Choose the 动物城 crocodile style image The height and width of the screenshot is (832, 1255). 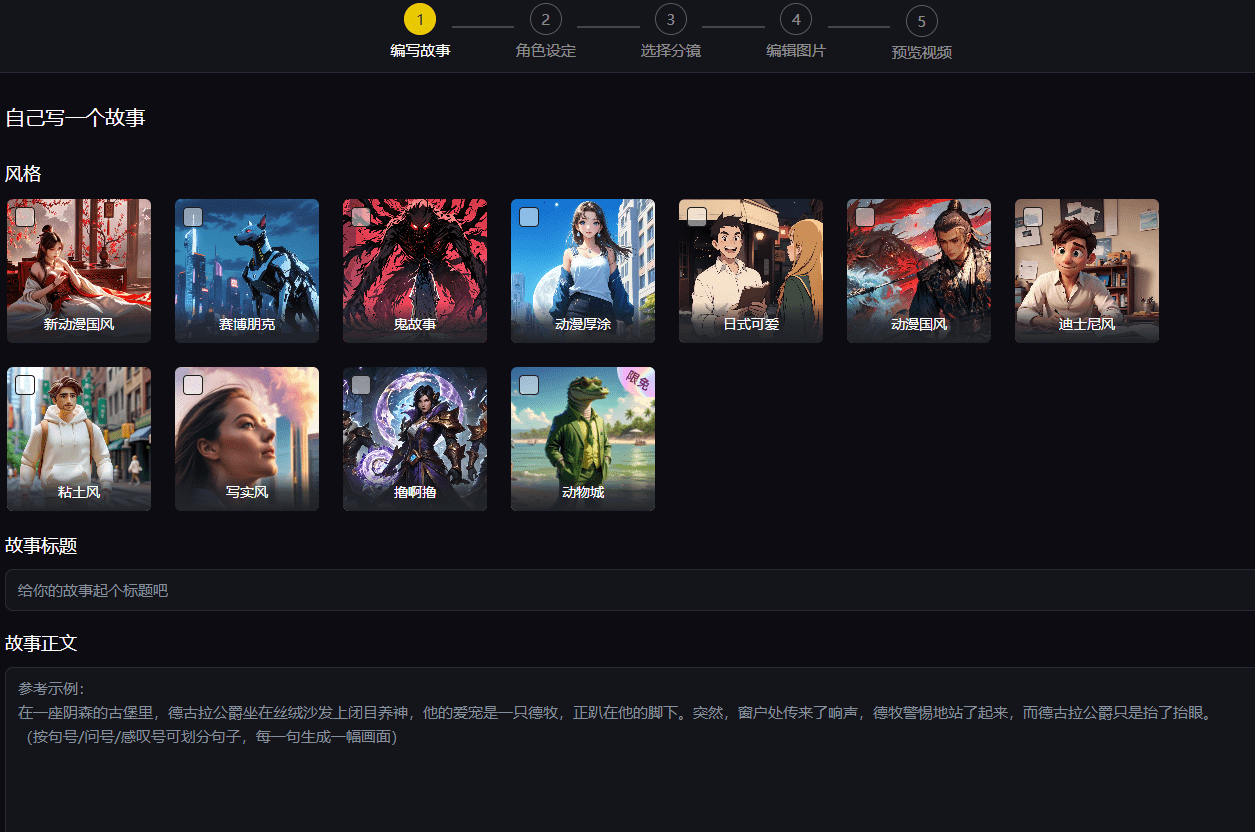[x=583, y=438]
